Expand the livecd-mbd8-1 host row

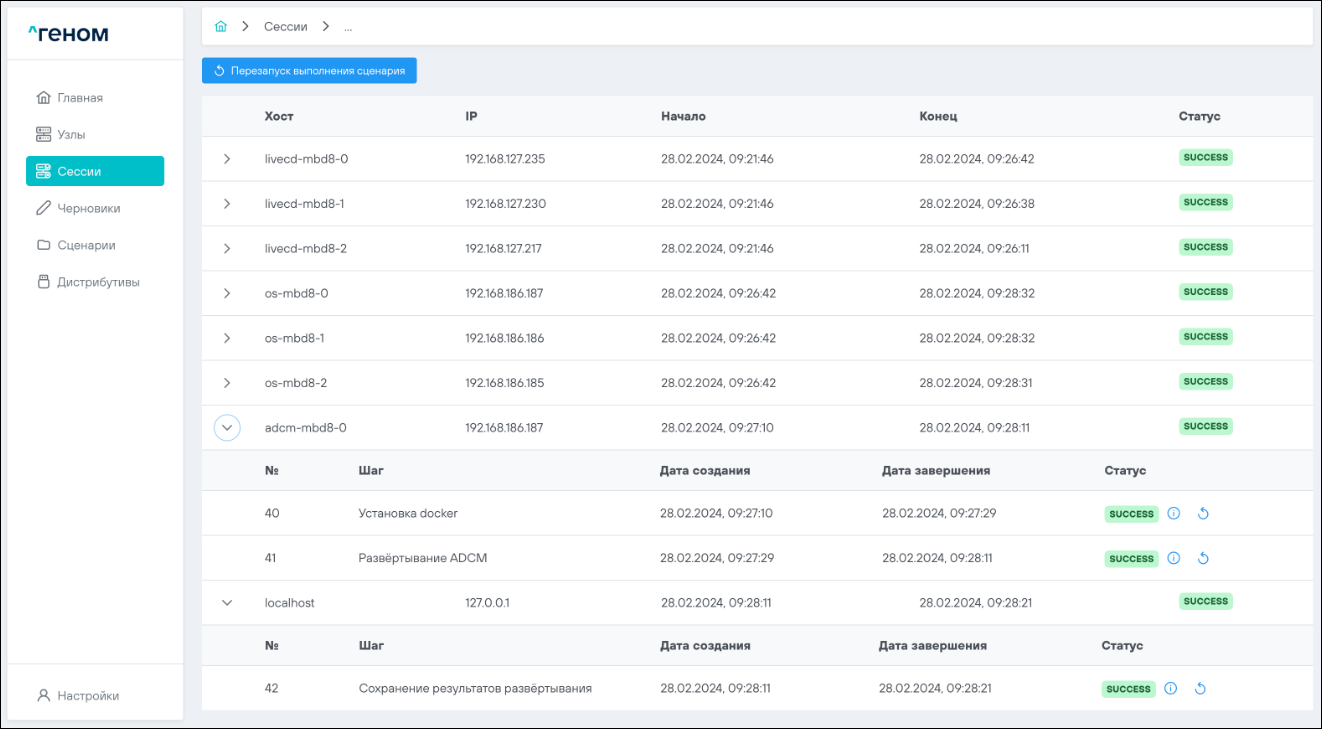click(227, 204)
